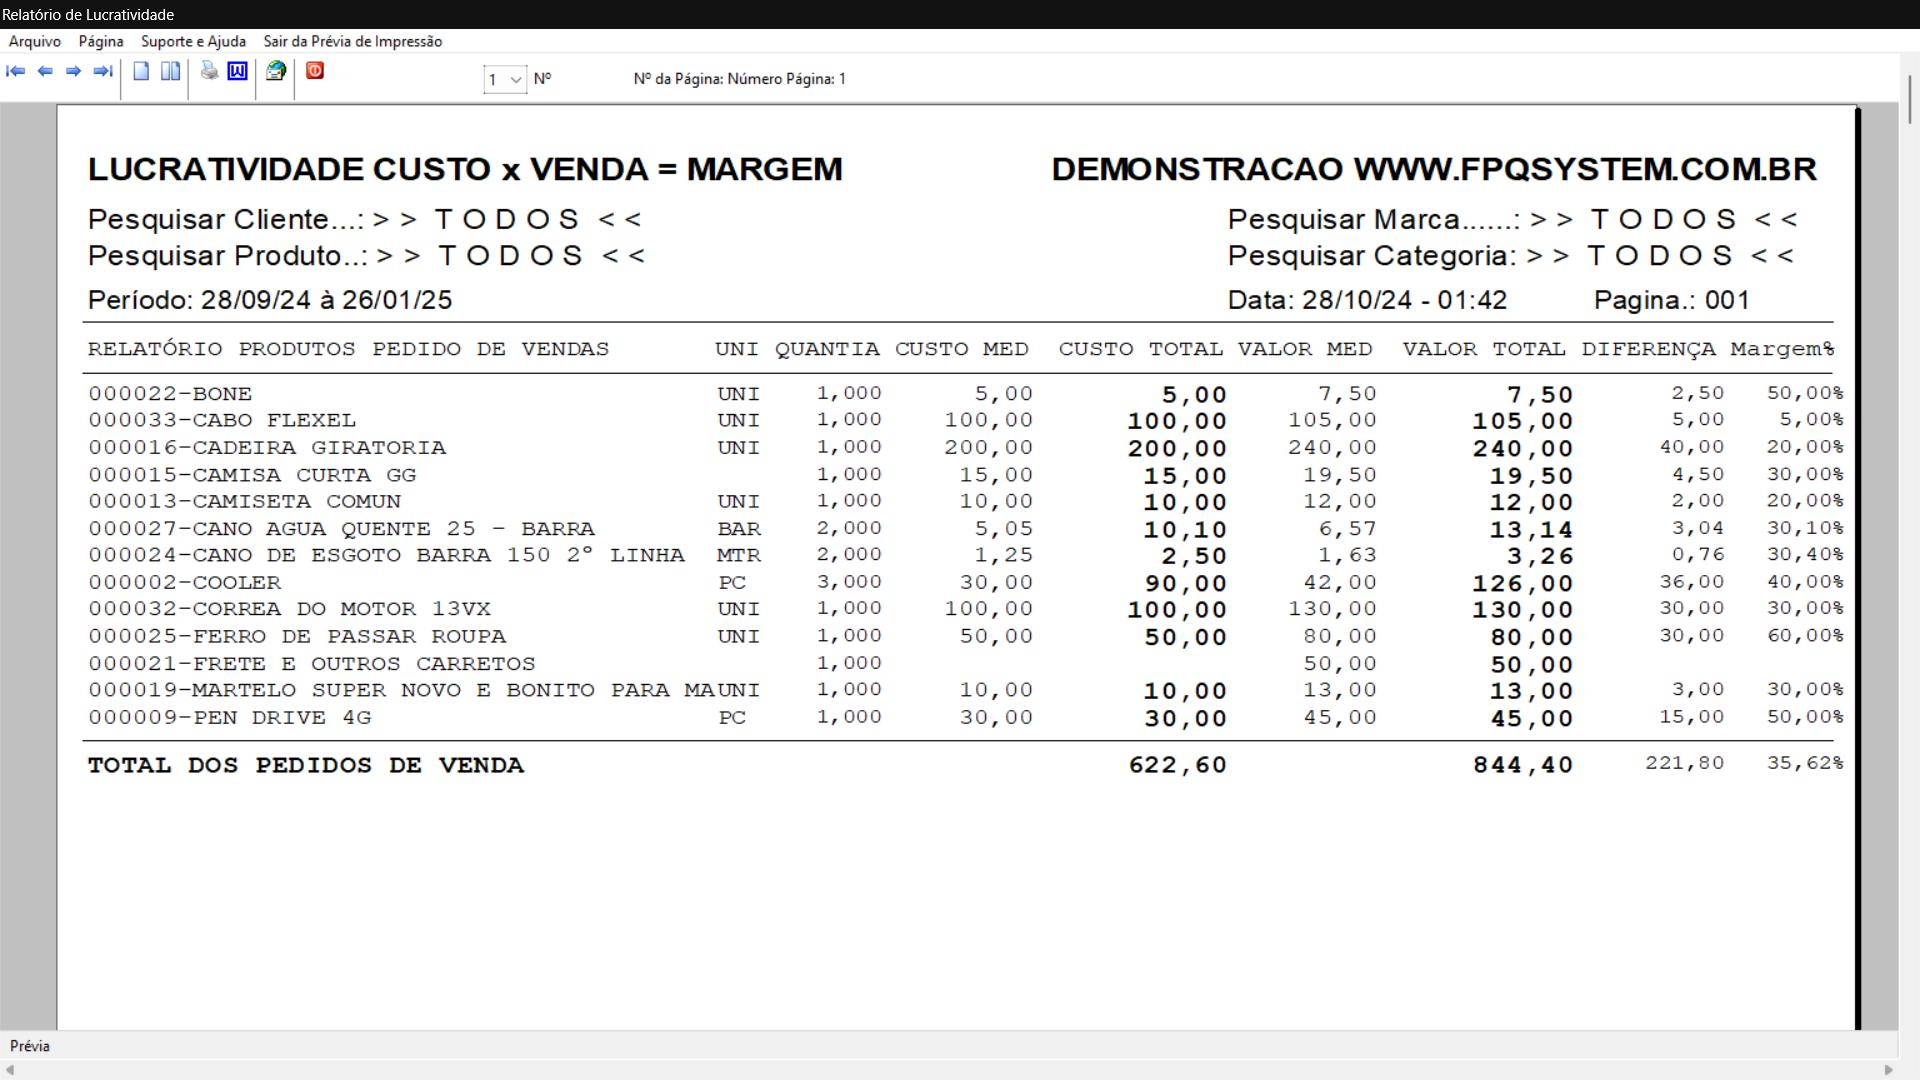Click the Margem% column header
This screenshot has height=1080, width=1920.
(x=1783, y=349)
